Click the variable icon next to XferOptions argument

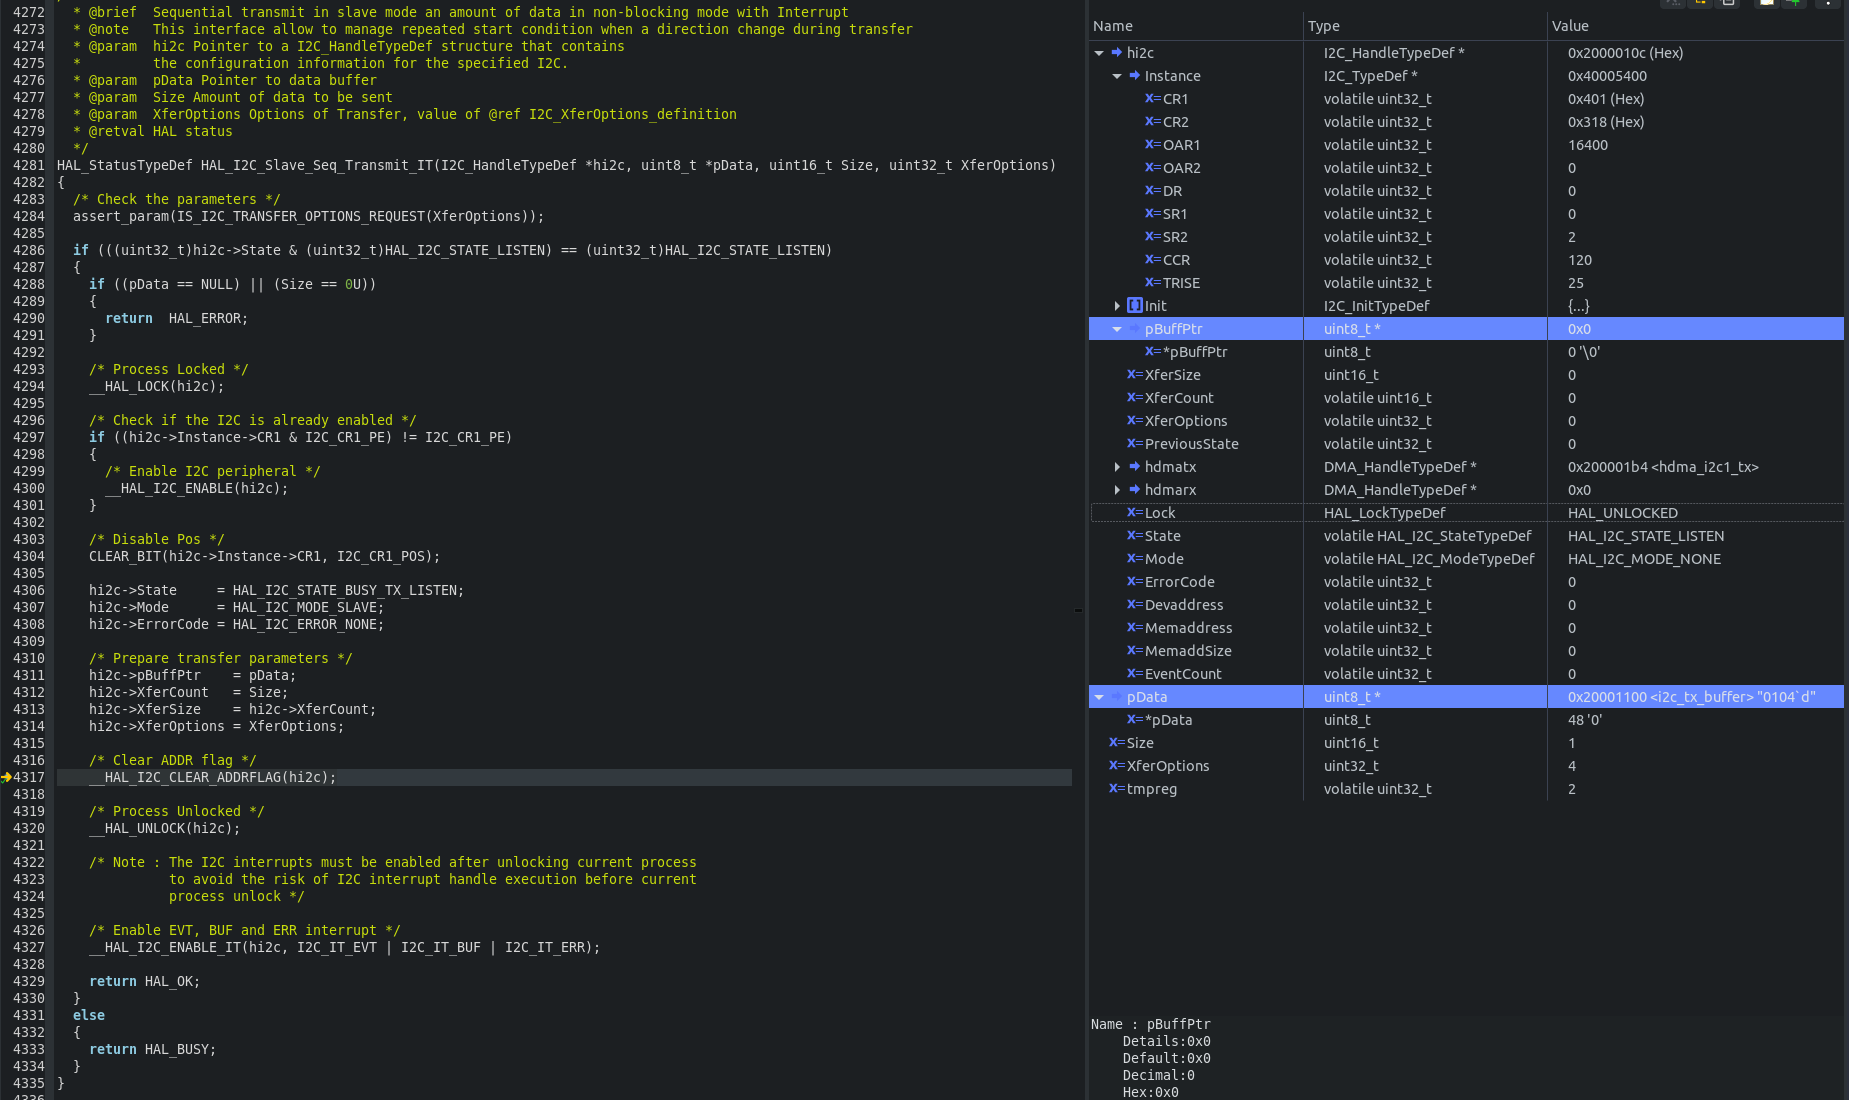tap(1116, 766)
